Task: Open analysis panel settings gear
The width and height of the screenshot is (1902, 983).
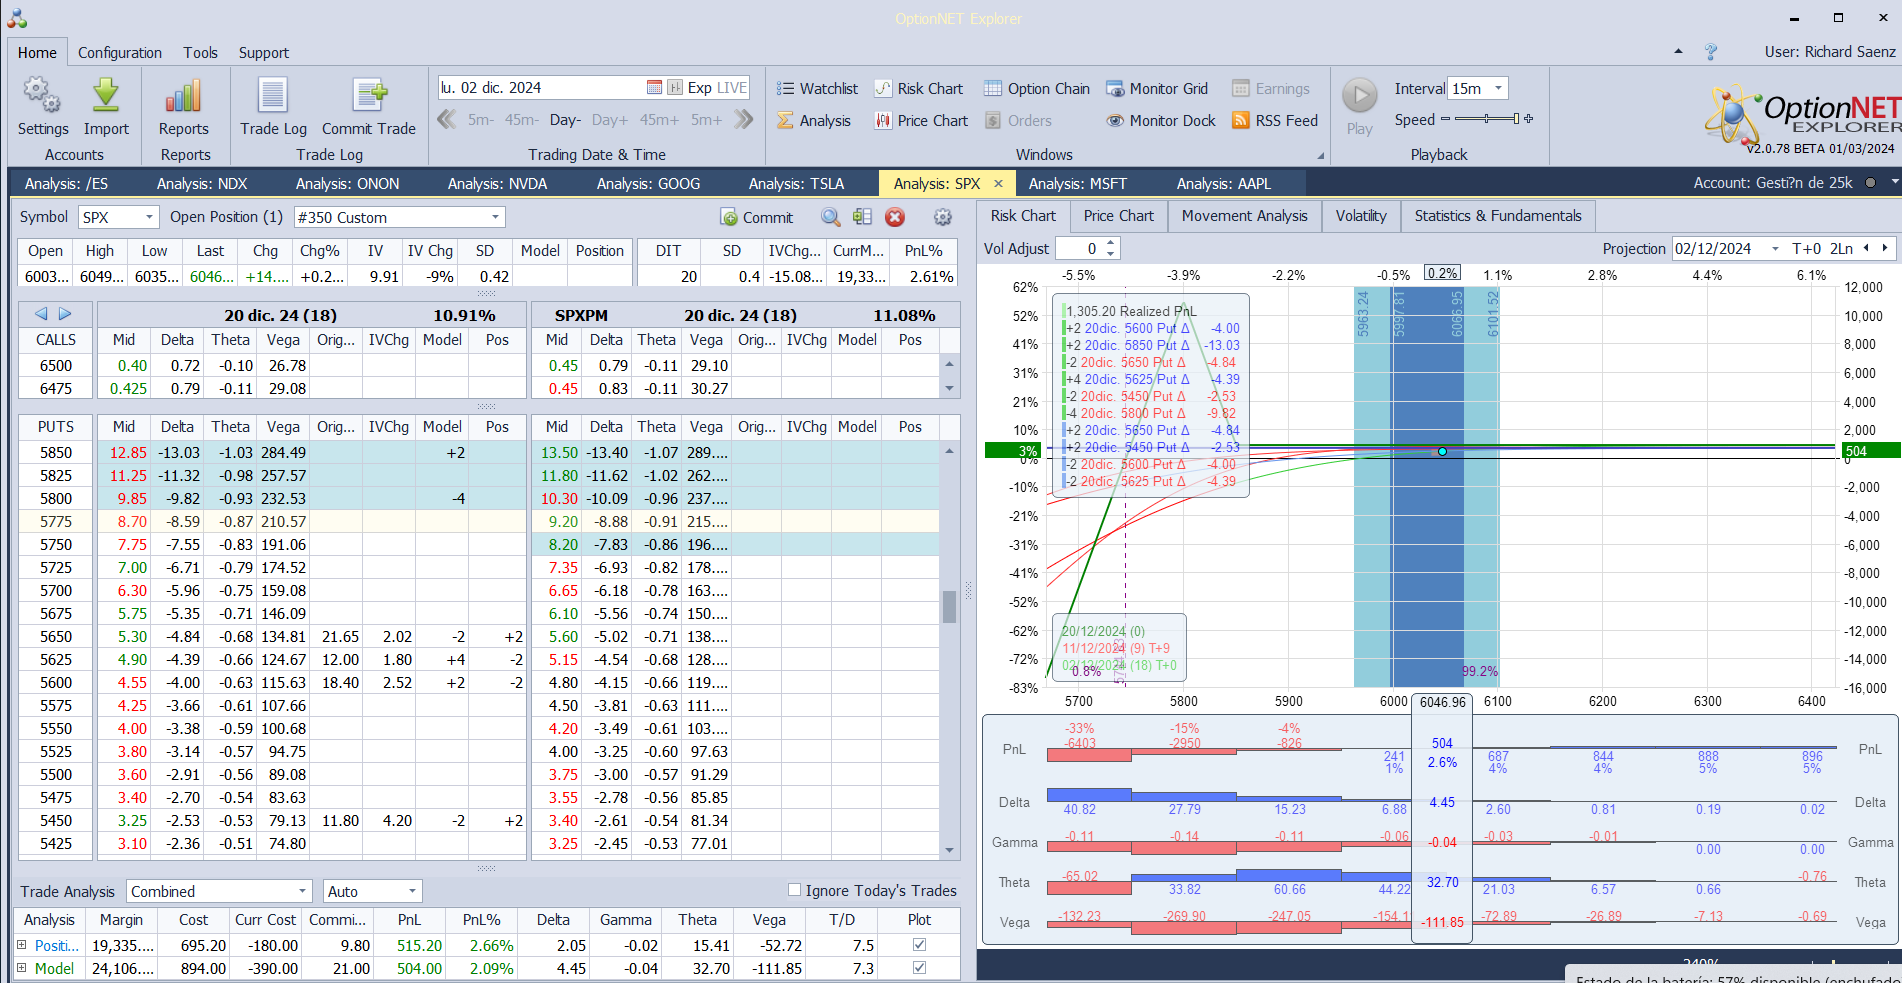Action: point(942,217)
